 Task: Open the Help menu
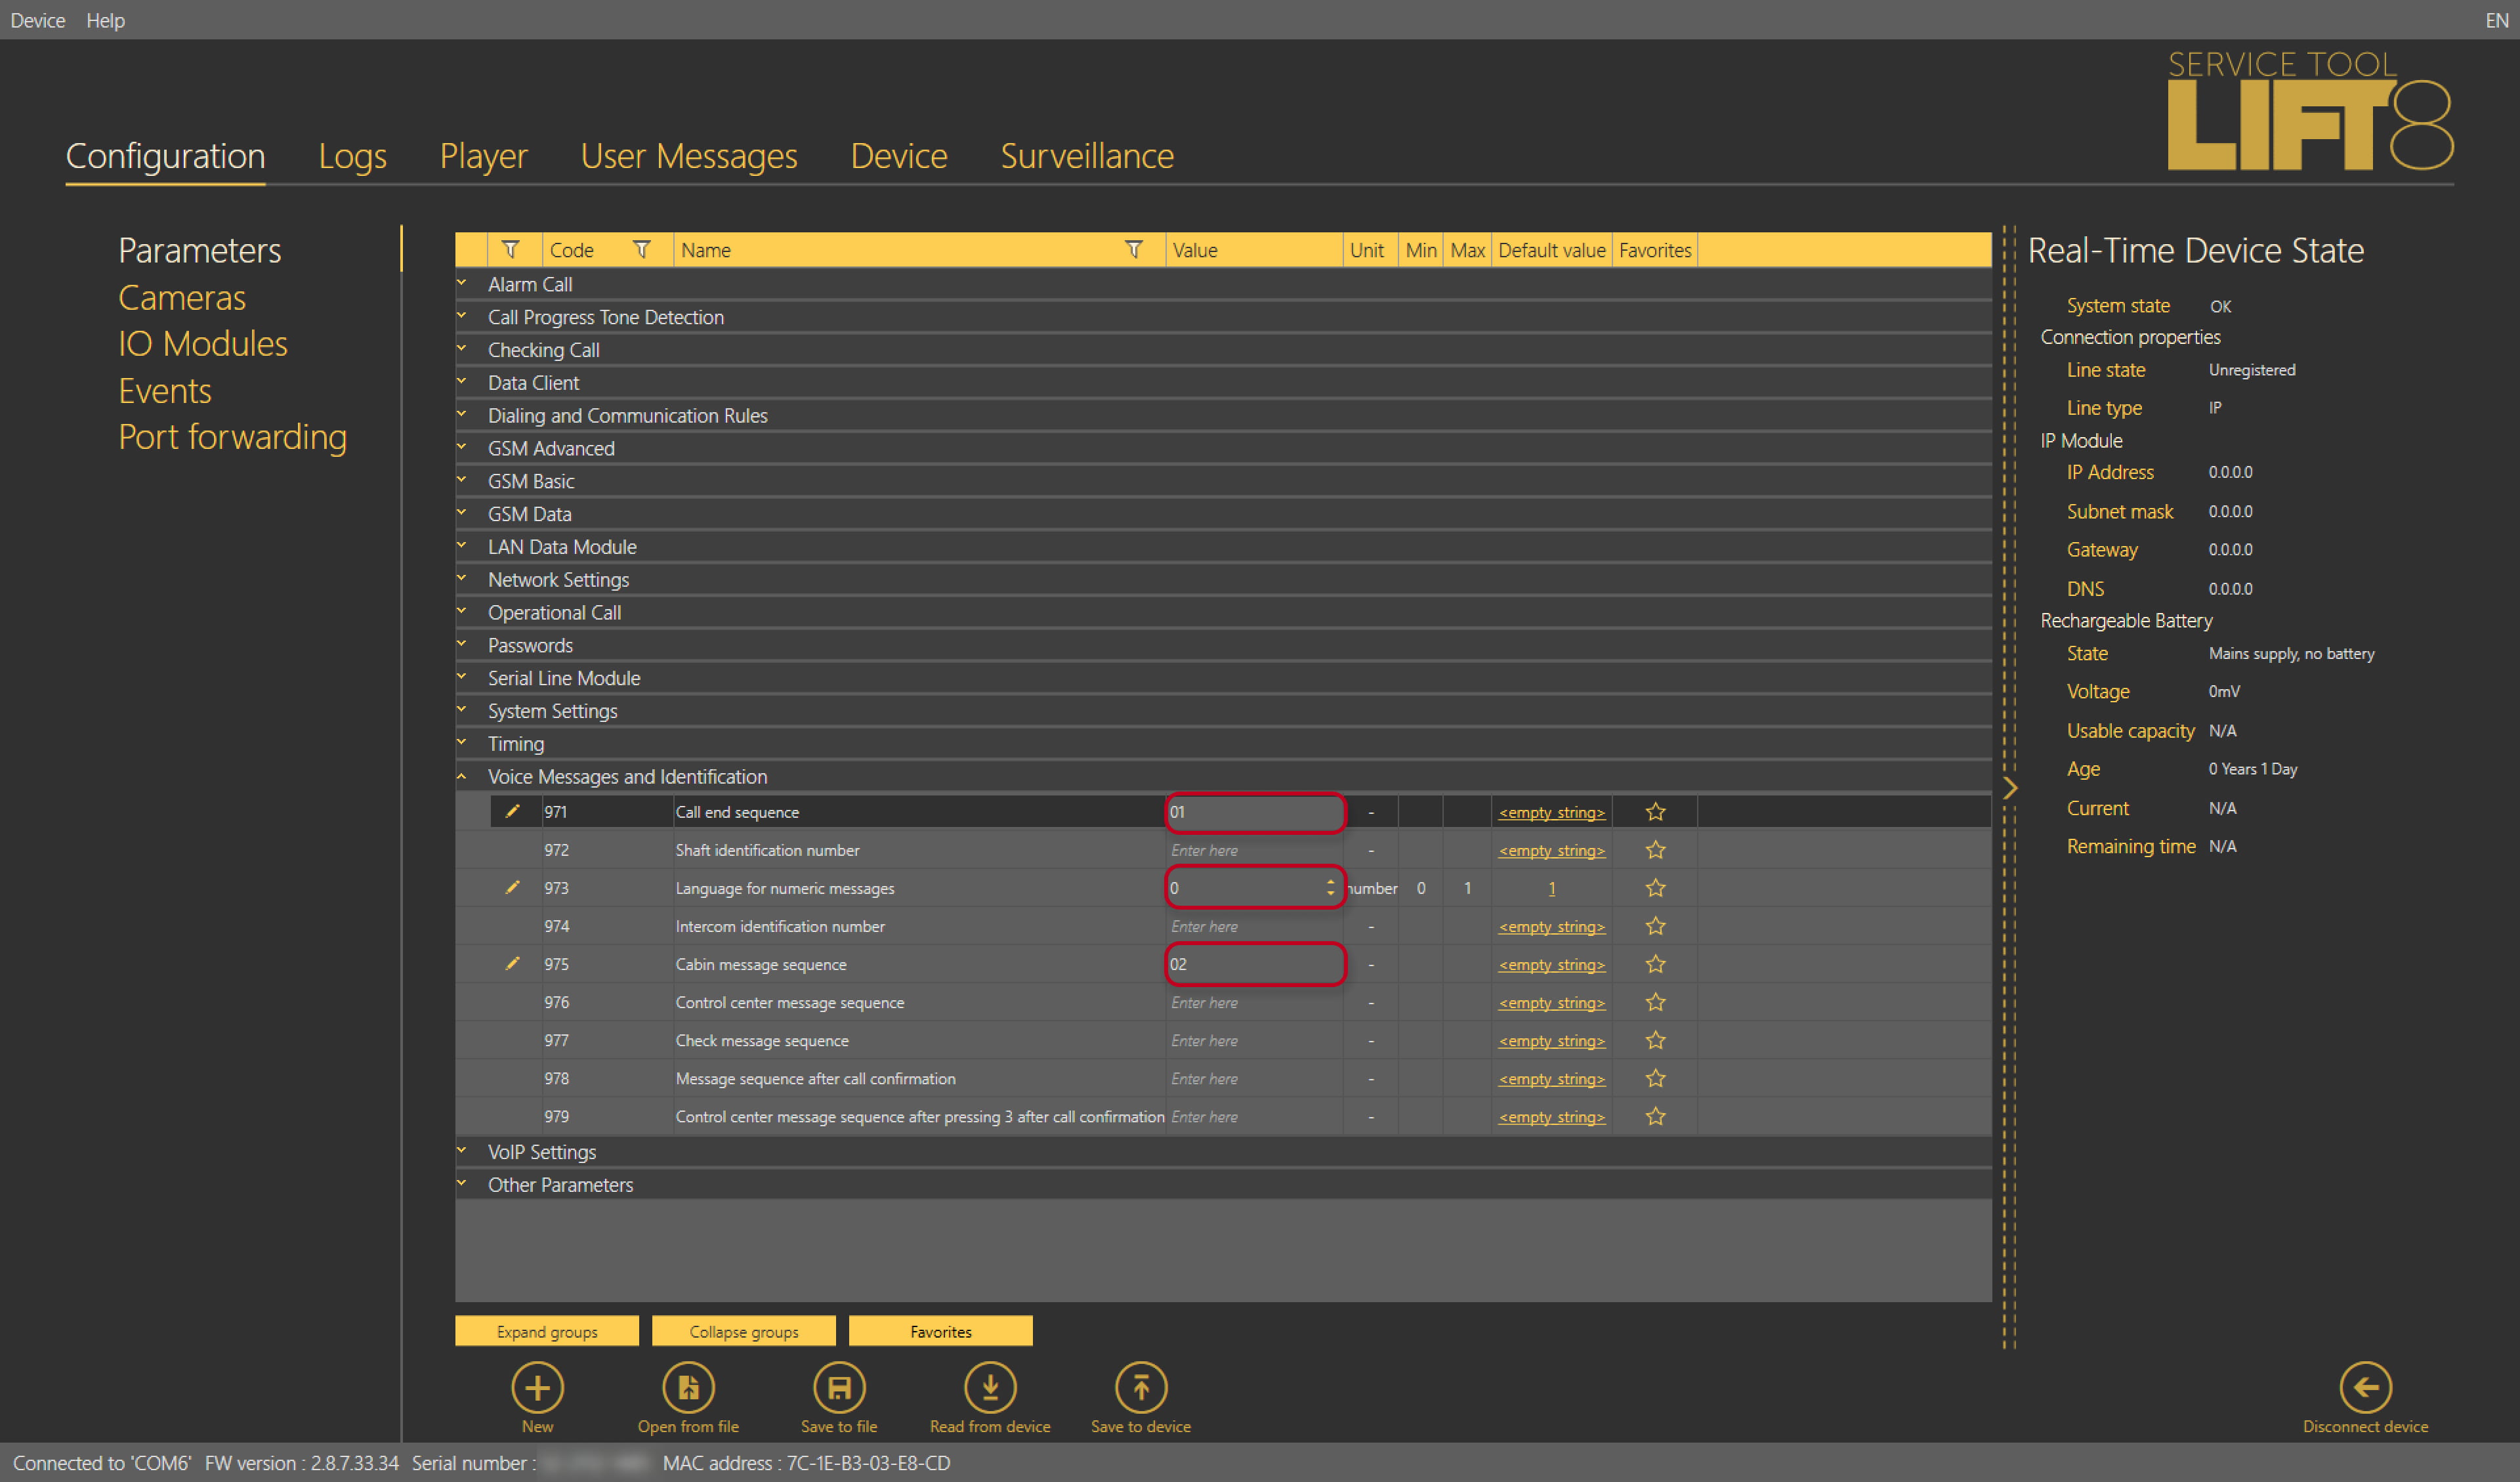pos(105,20)
